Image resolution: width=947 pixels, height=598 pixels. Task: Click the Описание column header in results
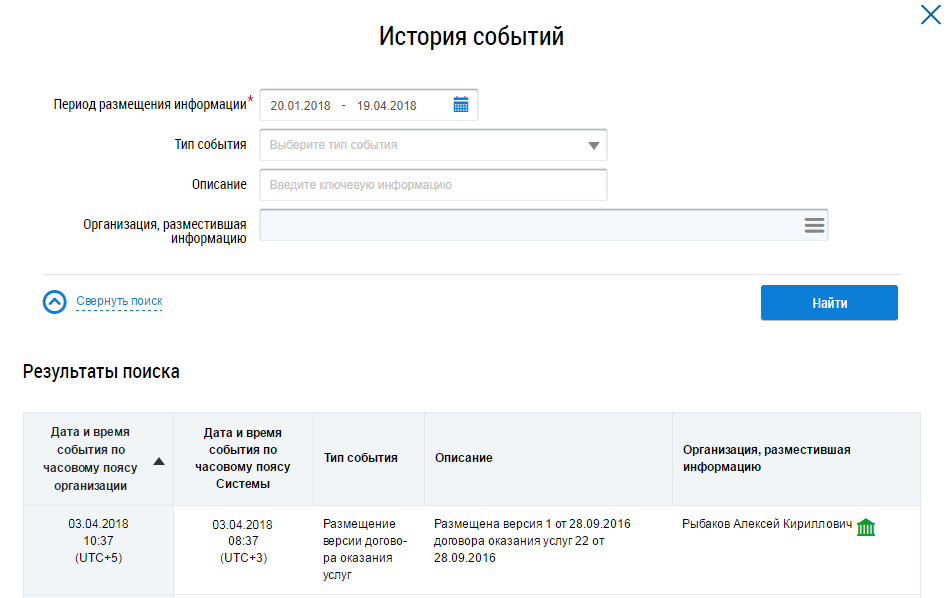pos(464,458)
